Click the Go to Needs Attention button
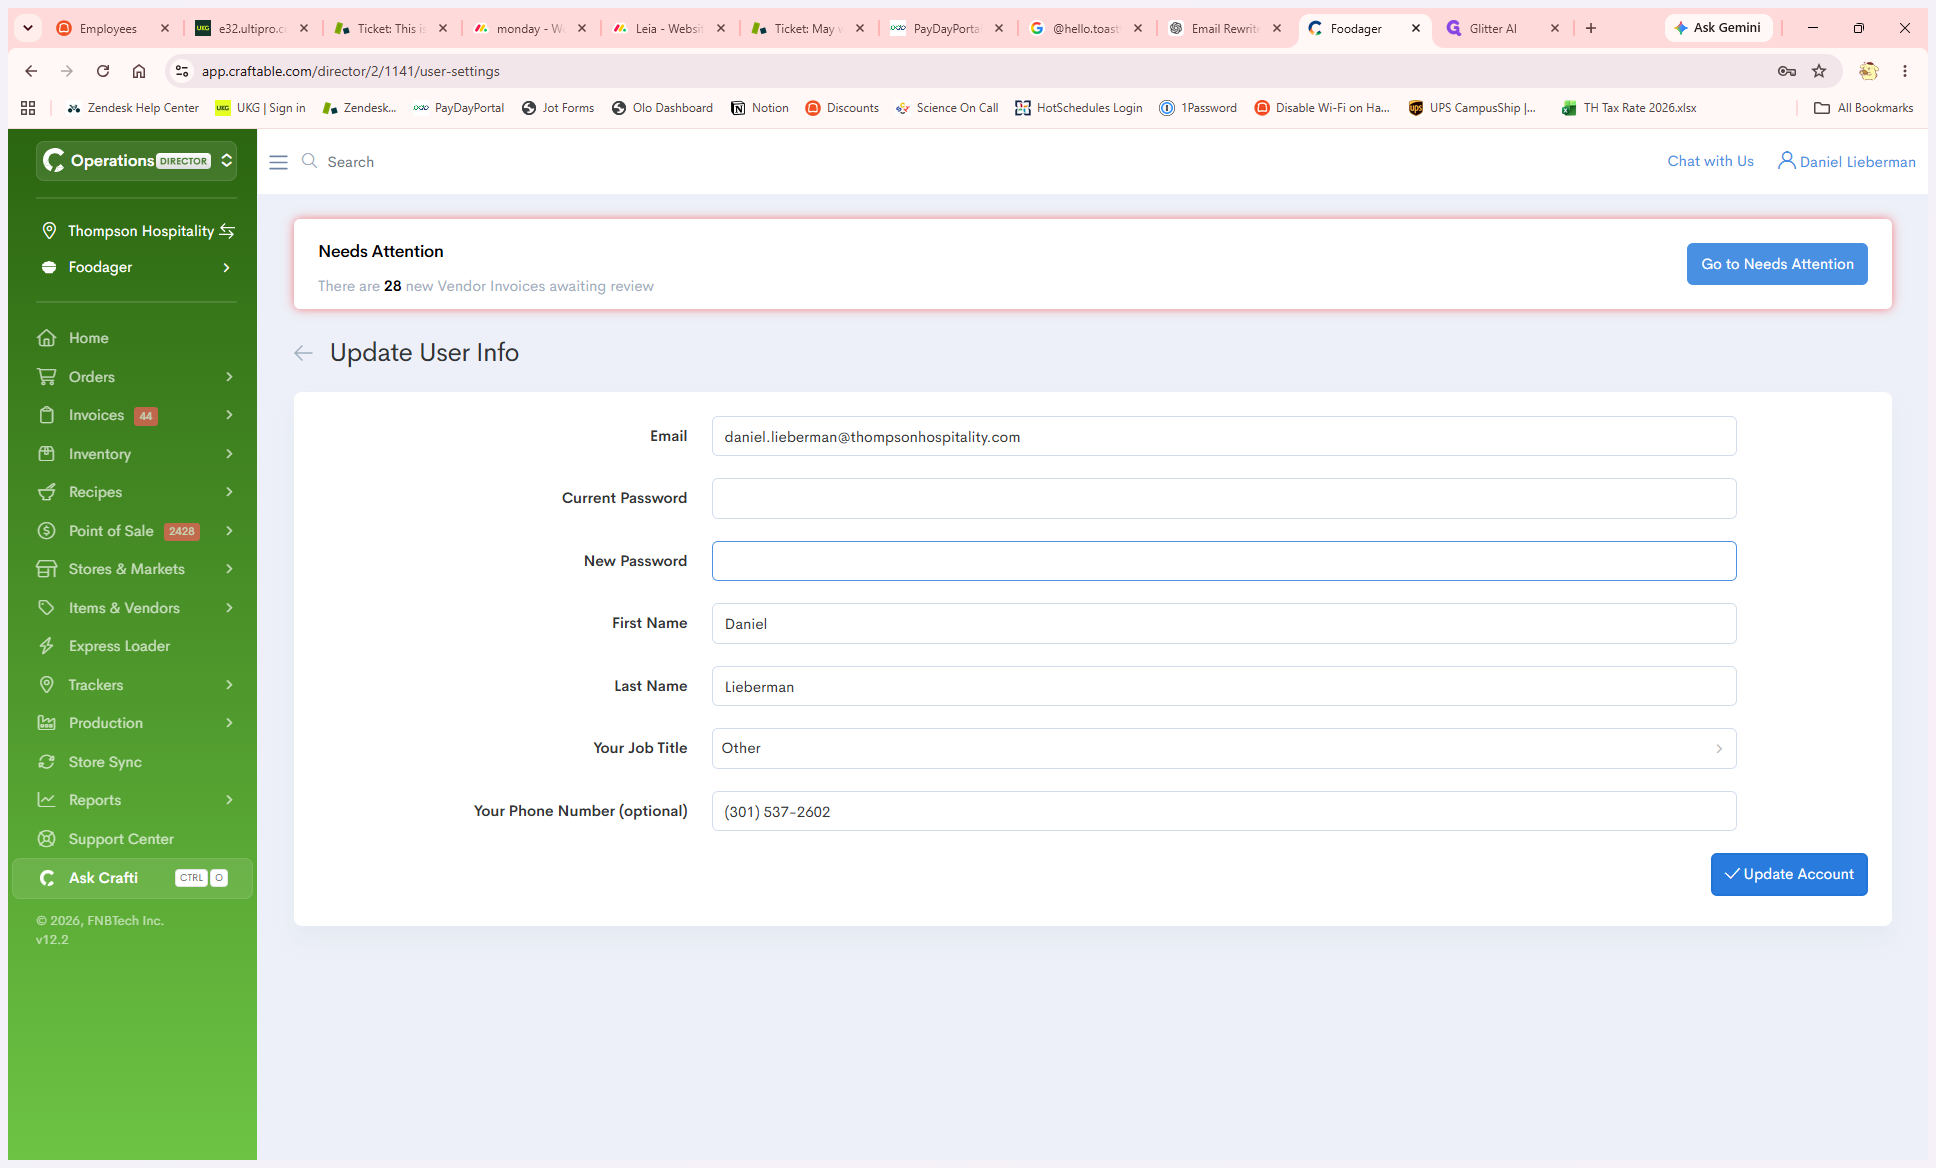This screenshot has width=1936, height=1168. pos(1777,264)
